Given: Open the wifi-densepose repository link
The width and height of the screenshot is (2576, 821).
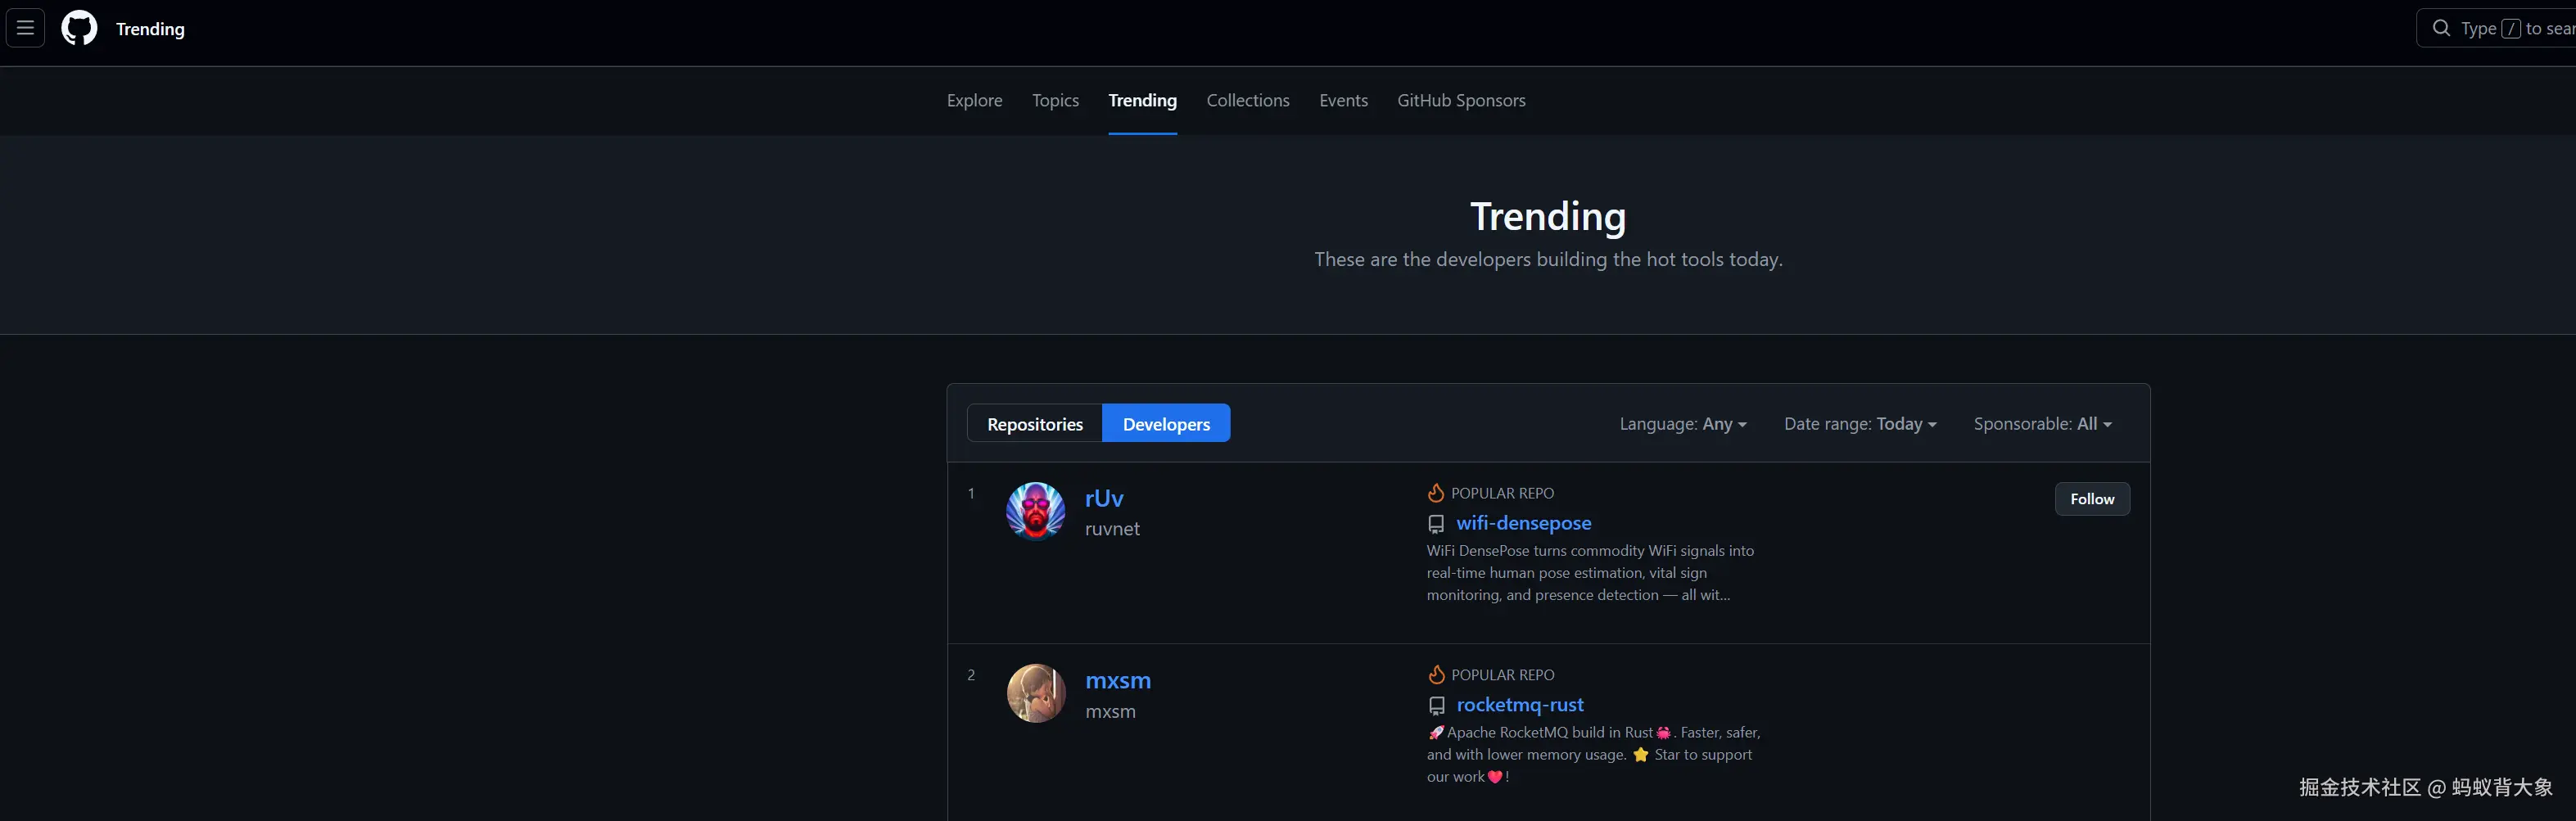Looking at the screenshot, I should (1523, 523).
